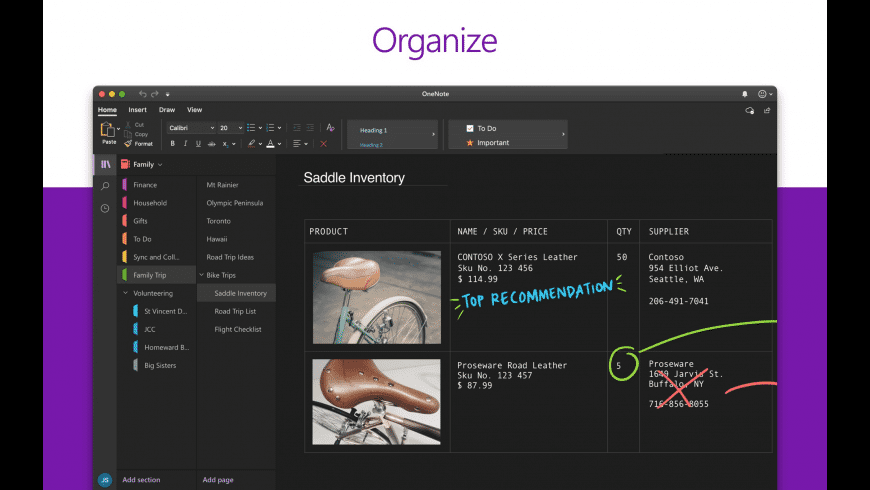Select the brown road saddle photo
The height and width of the screenshot is (490, 870).
click(x=376, y=402)
